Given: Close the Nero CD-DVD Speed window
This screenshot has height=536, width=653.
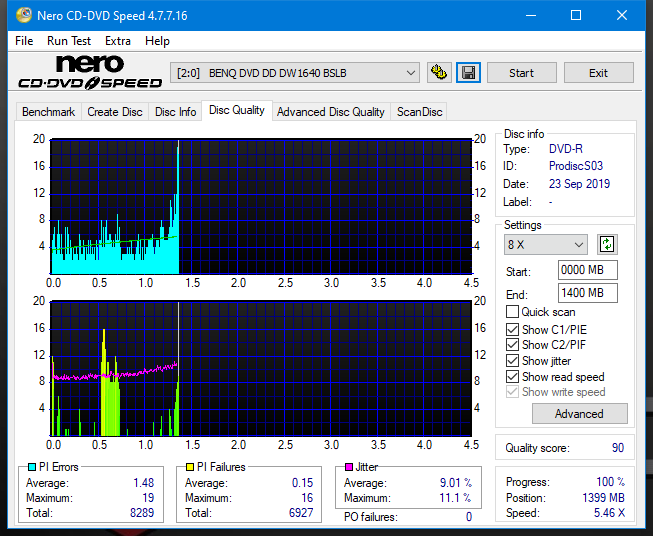Looking at the screenshot, I should [x=622, y=15].
